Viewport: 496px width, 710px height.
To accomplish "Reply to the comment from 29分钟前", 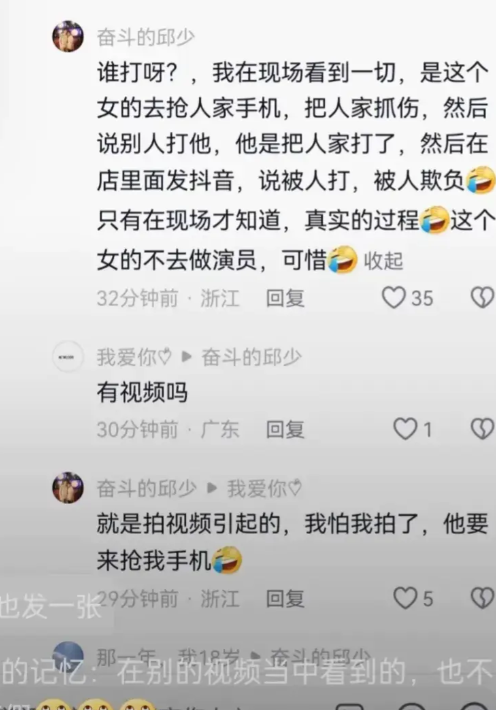I will (285, 599).
